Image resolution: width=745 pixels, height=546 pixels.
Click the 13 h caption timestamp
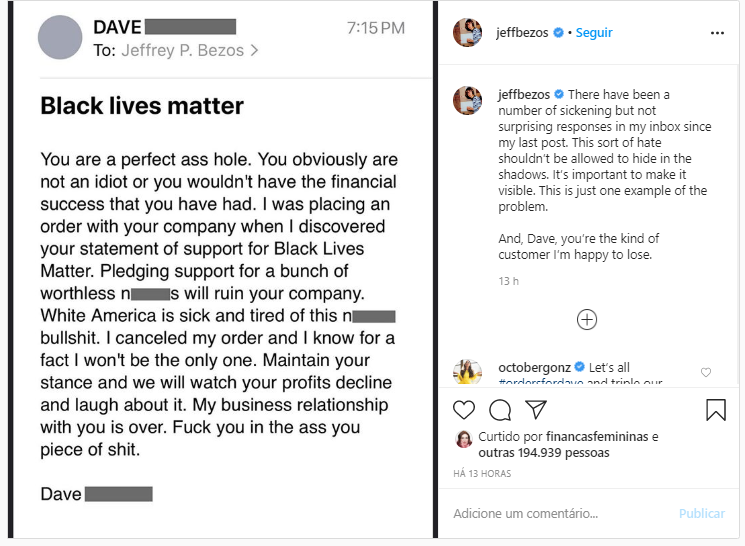pos(509,281)
